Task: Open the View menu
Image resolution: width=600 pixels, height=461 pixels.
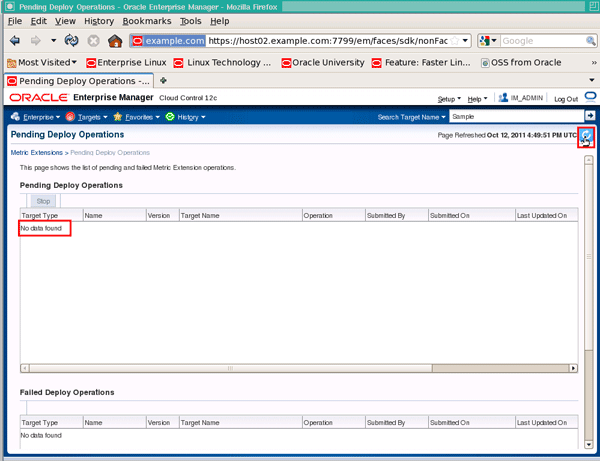Action: tap(65, 21)
